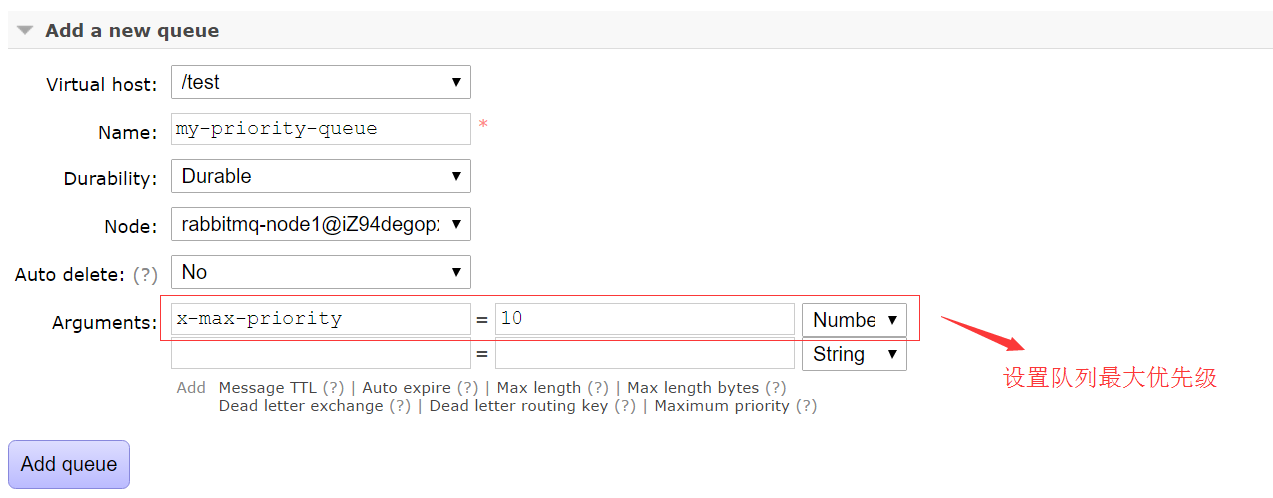1273x498 pixels.
Task: Click the Maximum priority link
Action: 721,406
